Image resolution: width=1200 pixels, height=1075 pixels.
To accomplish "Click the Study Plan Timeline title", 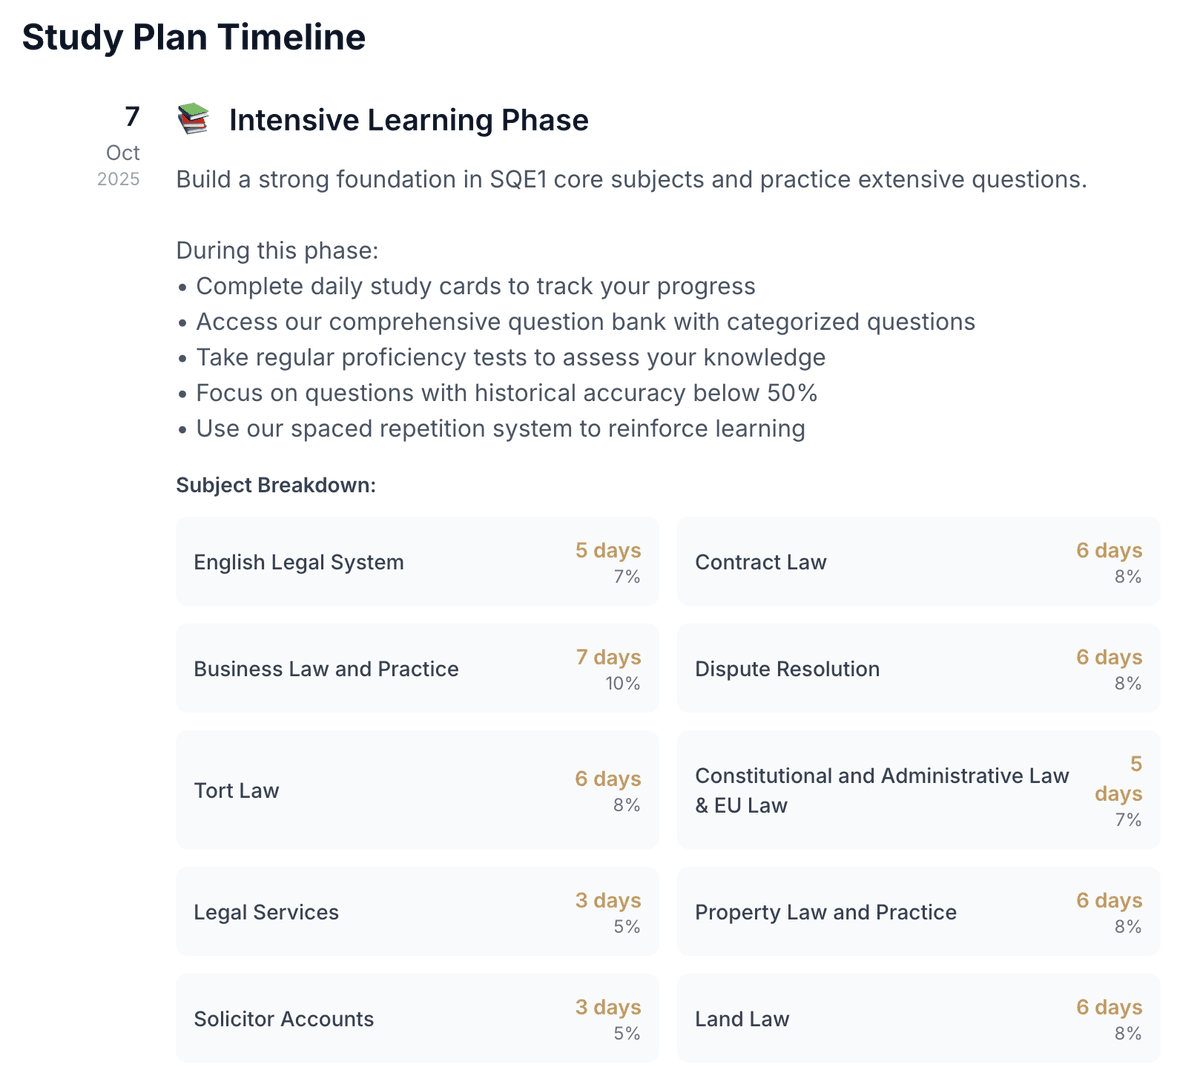I will click(194, 37).
